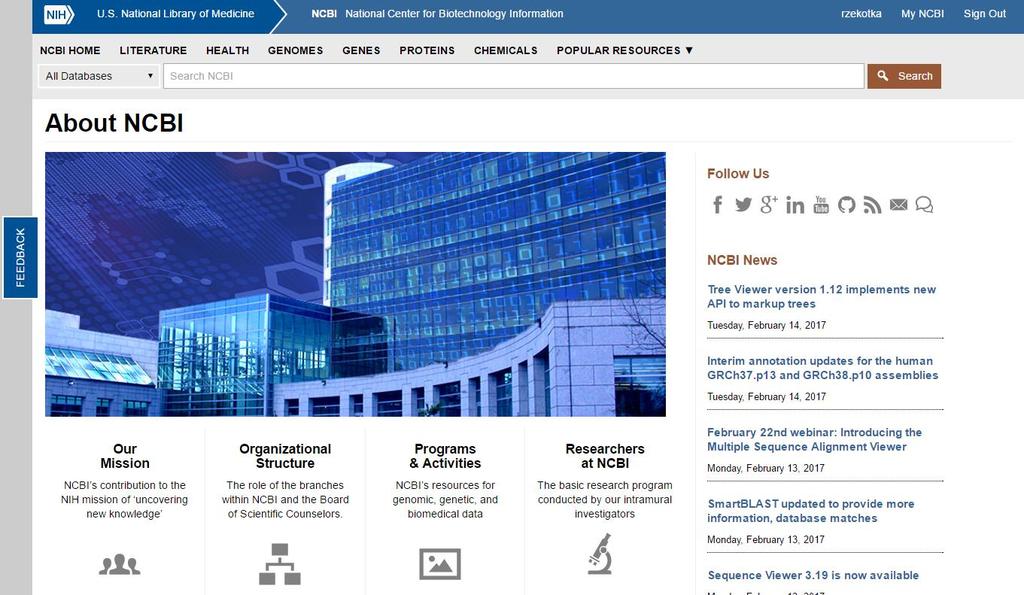The height and width of the screenshot is (595, 1024).
Task: Click the NCBI building banner image
Action: (355, 284)
